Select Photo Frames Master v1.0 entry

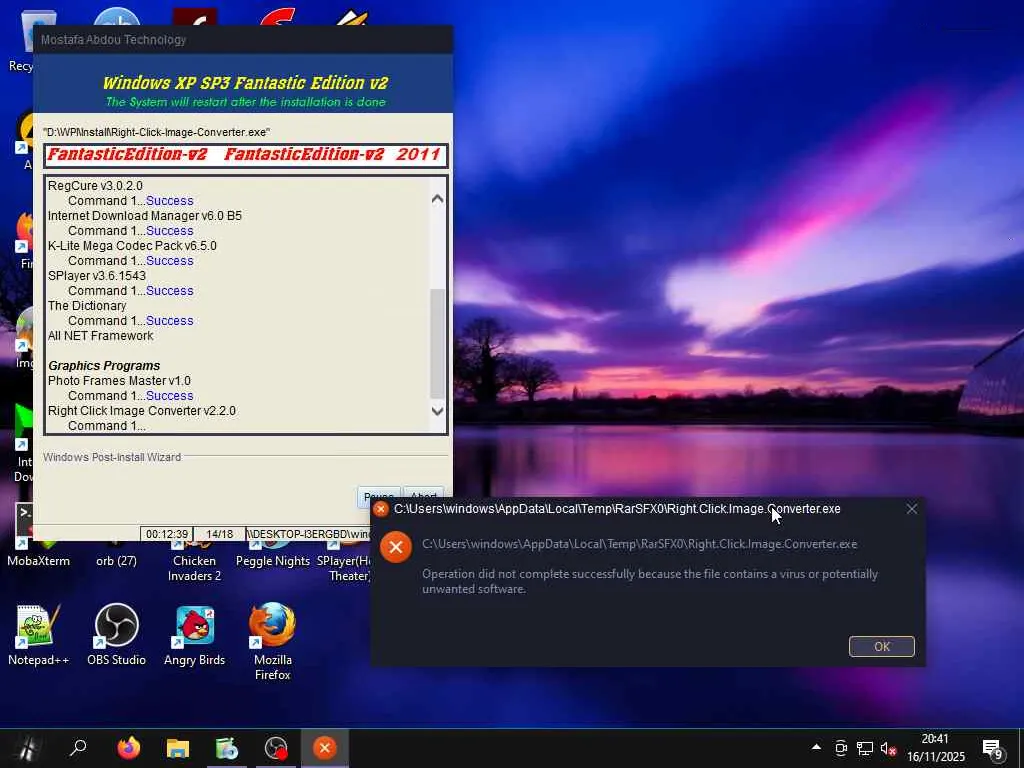120,381
